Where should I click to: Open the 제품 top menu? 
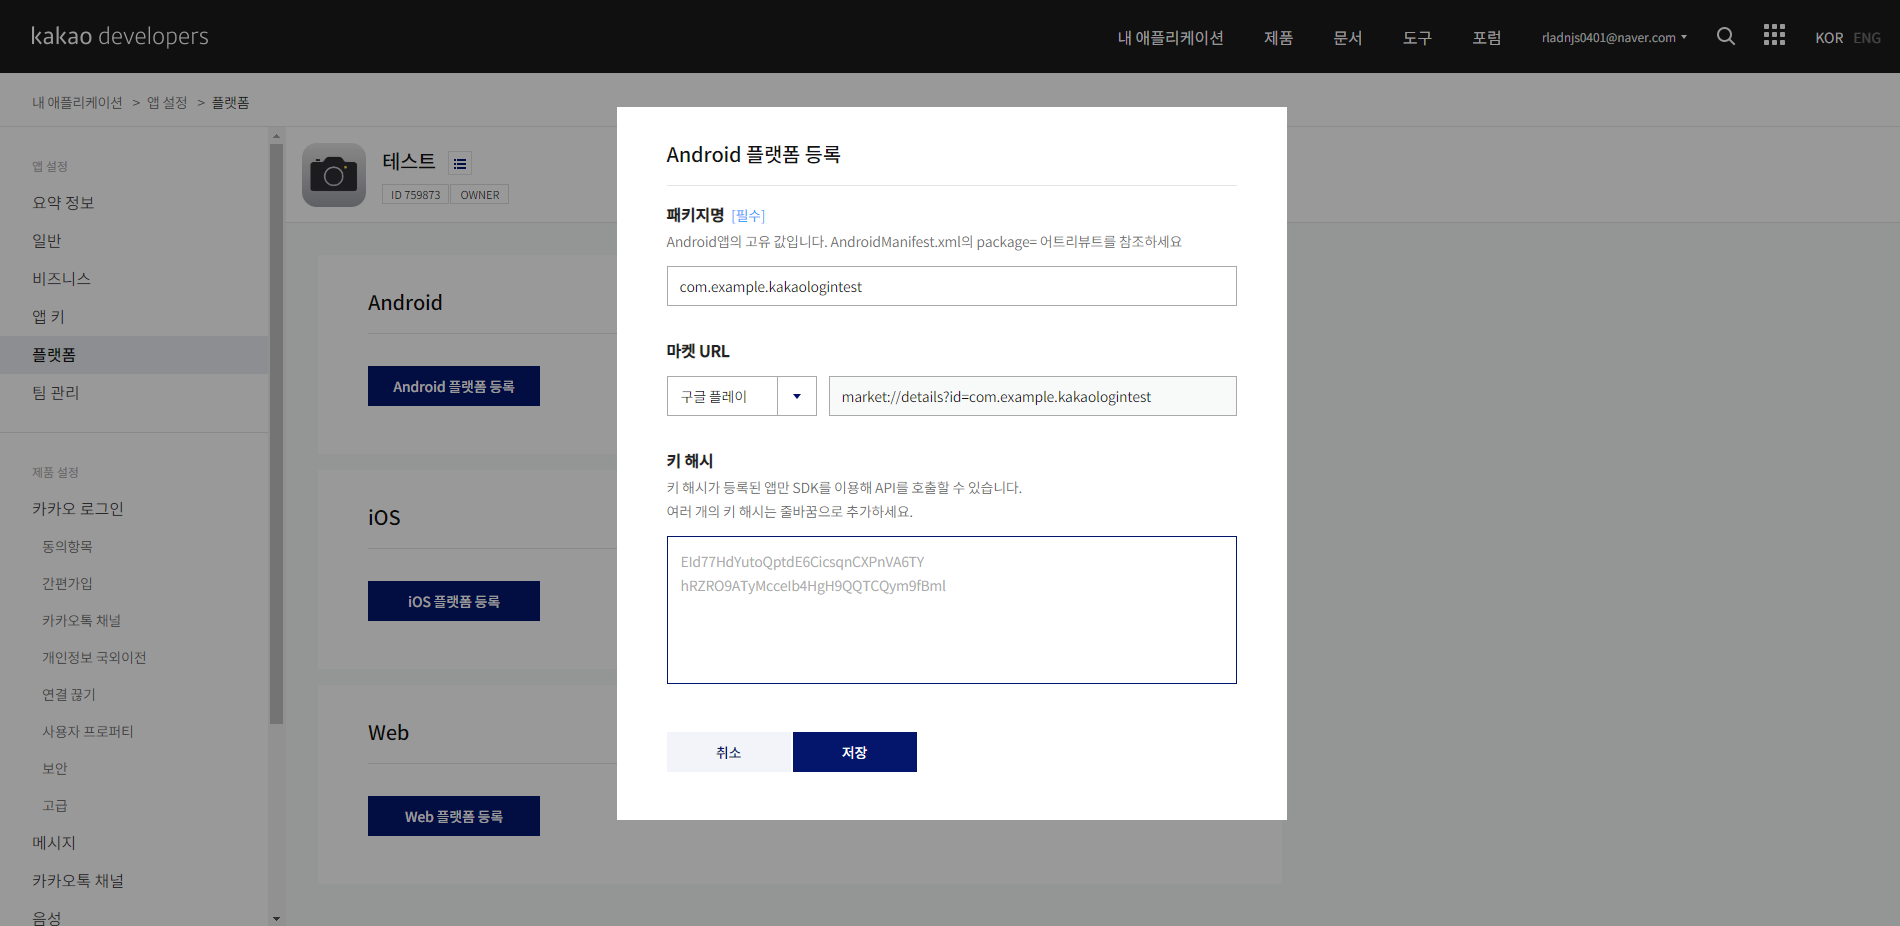pyautogui.click(x=1278, y=37)
